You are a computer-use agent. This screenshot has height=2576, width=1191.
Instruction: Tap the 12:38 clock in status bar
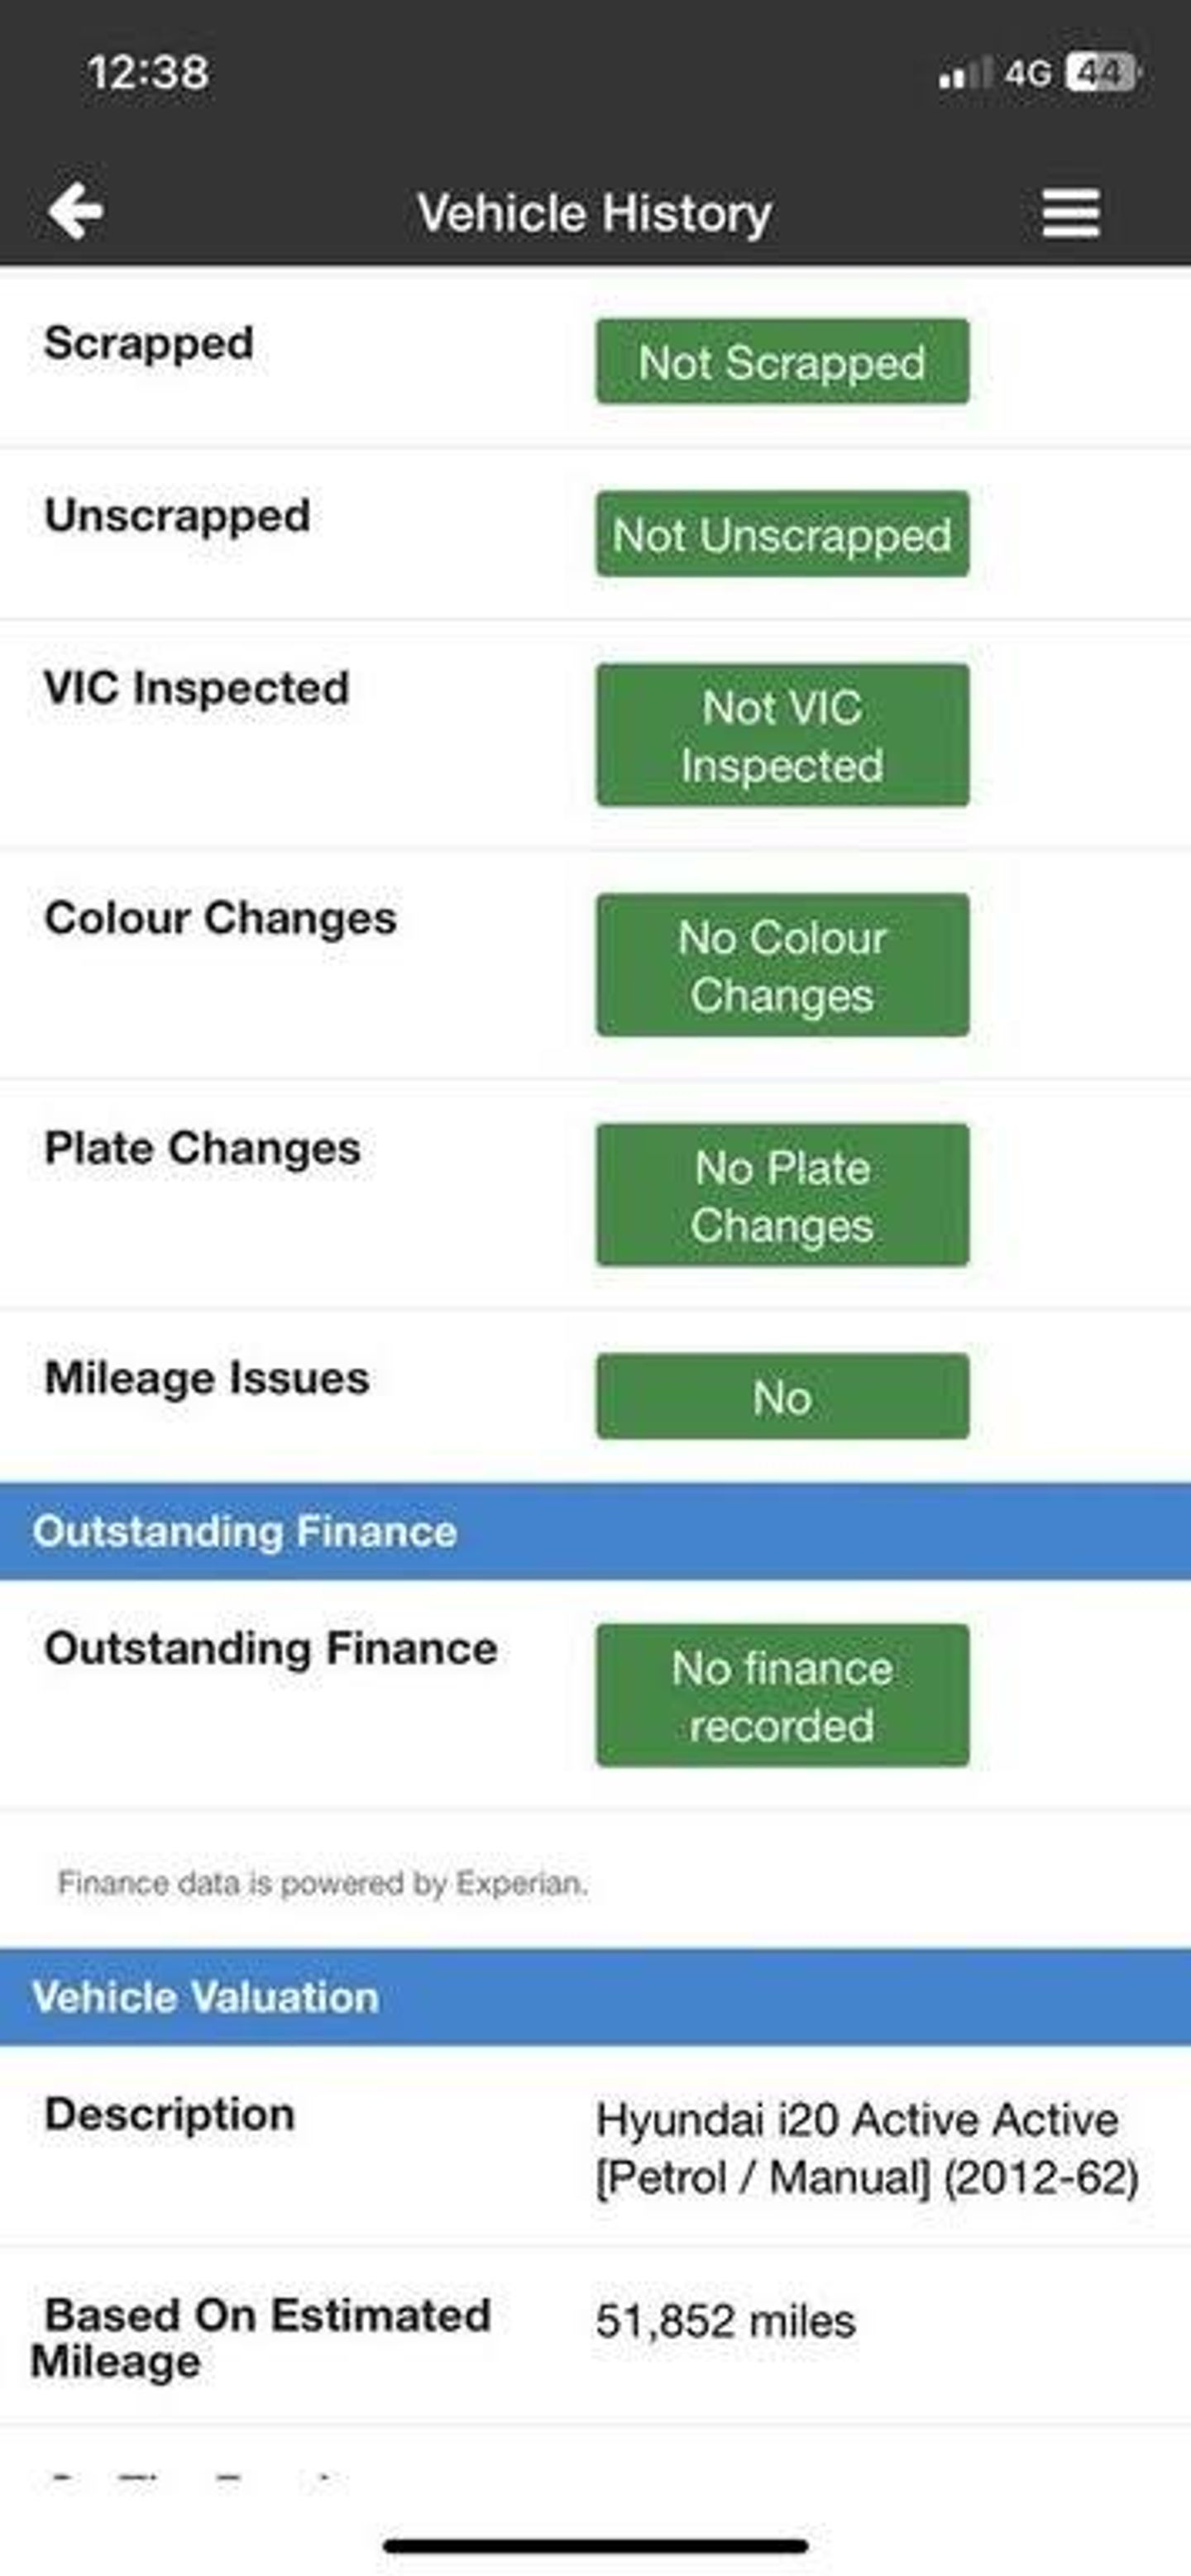[148, 73]
